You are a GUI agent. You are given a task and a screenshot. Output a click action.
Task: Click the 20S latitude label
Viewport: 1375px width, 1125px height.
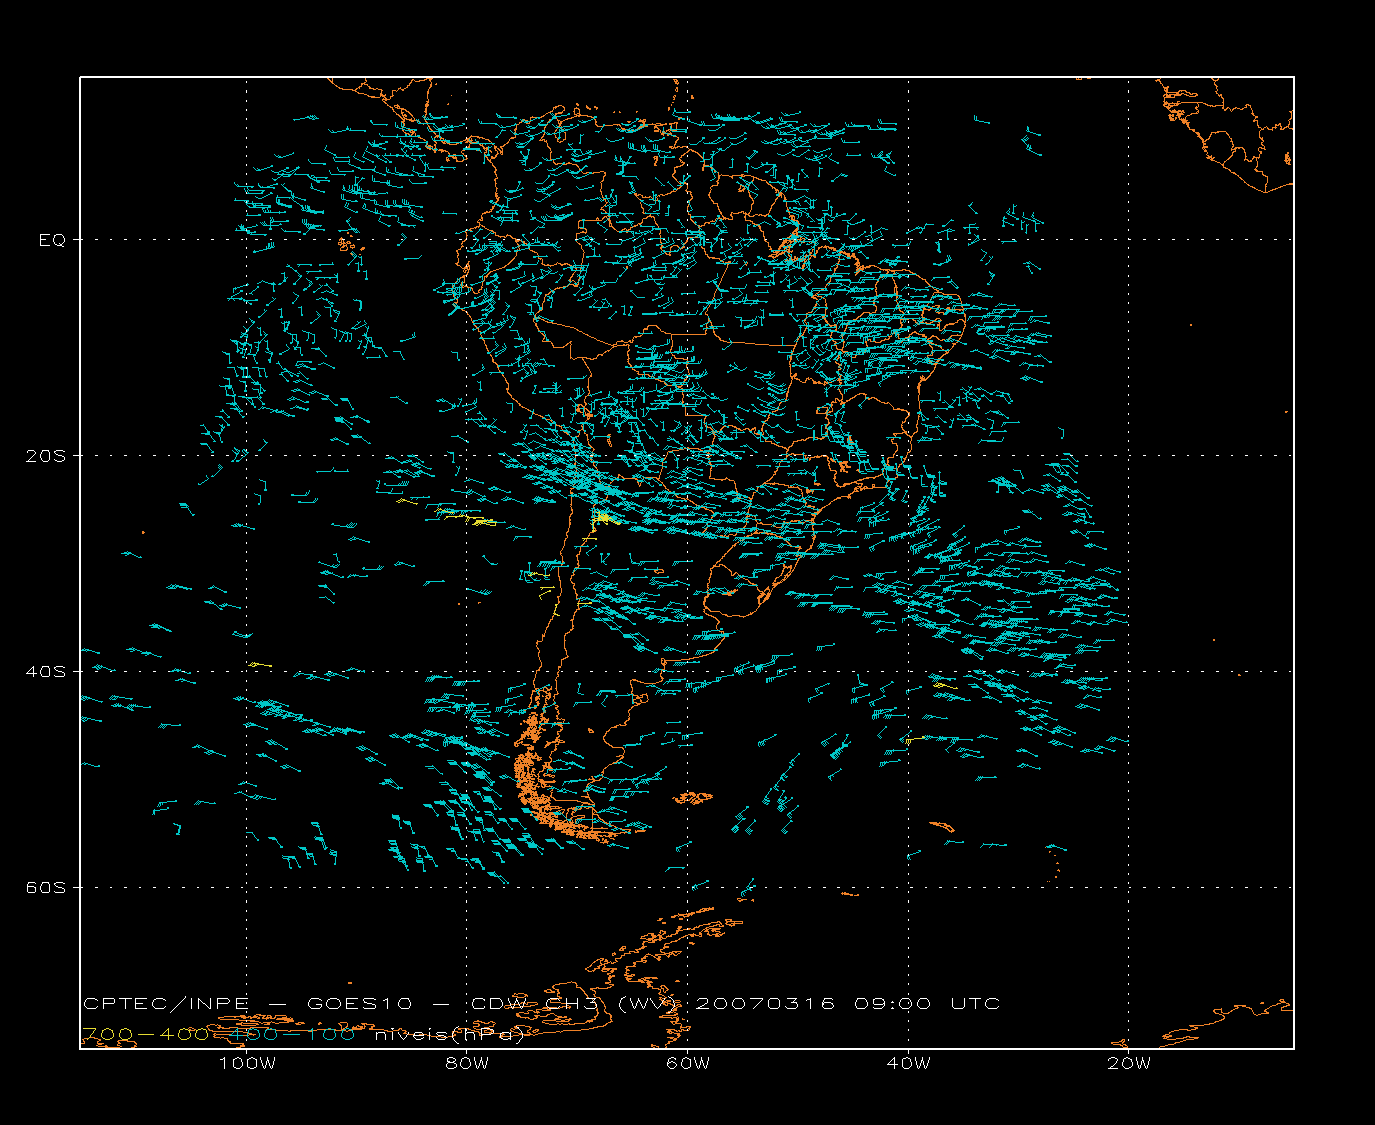click(x=45, y=456)
